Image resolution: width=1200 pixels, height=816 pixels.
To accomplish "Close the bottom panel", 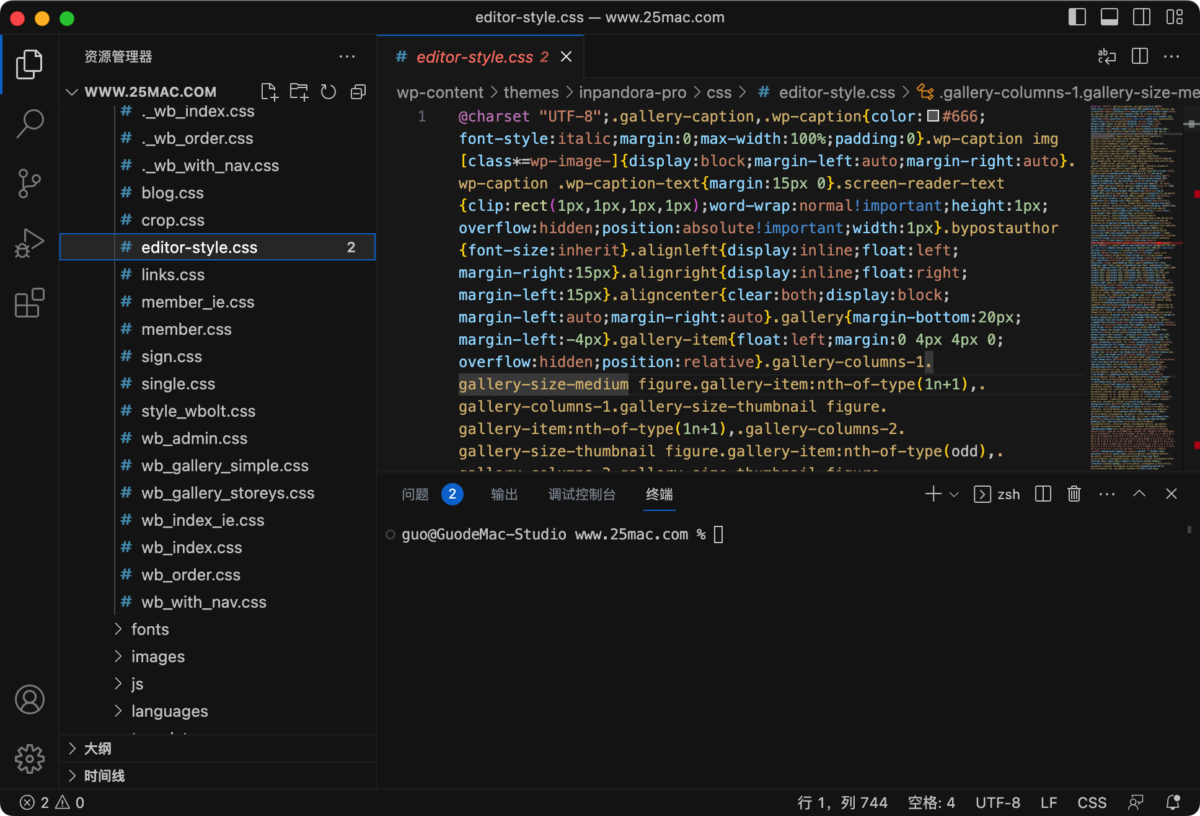I will click(1172, 494).
